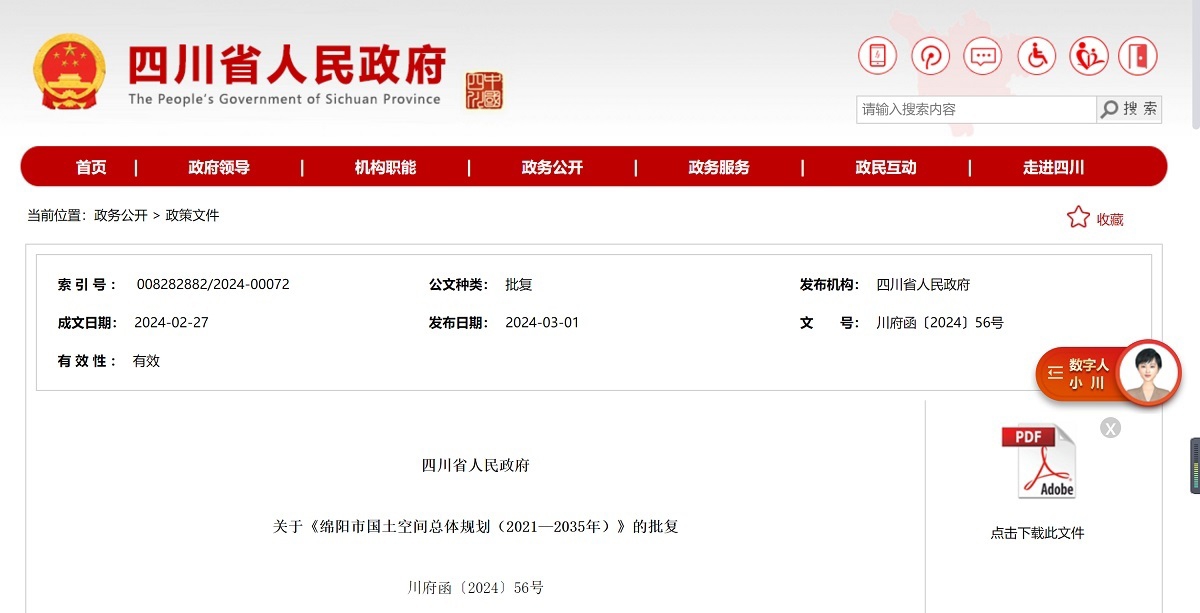1200x613 pixels.
Task: Click the 点击下载此文件 download link
Action: tap(1037, 533)
